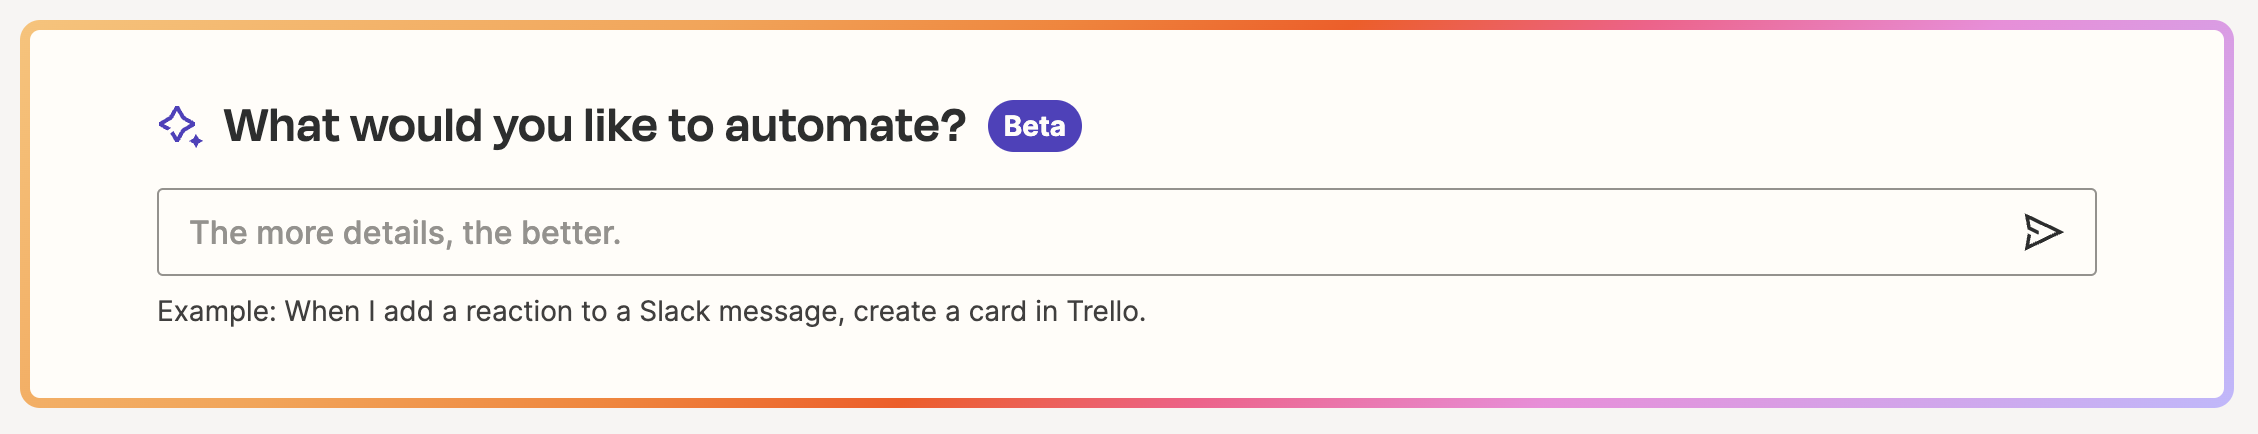Click the word "message," in the example
This screenshot has height=434, width=2258.
pos(781,312)
